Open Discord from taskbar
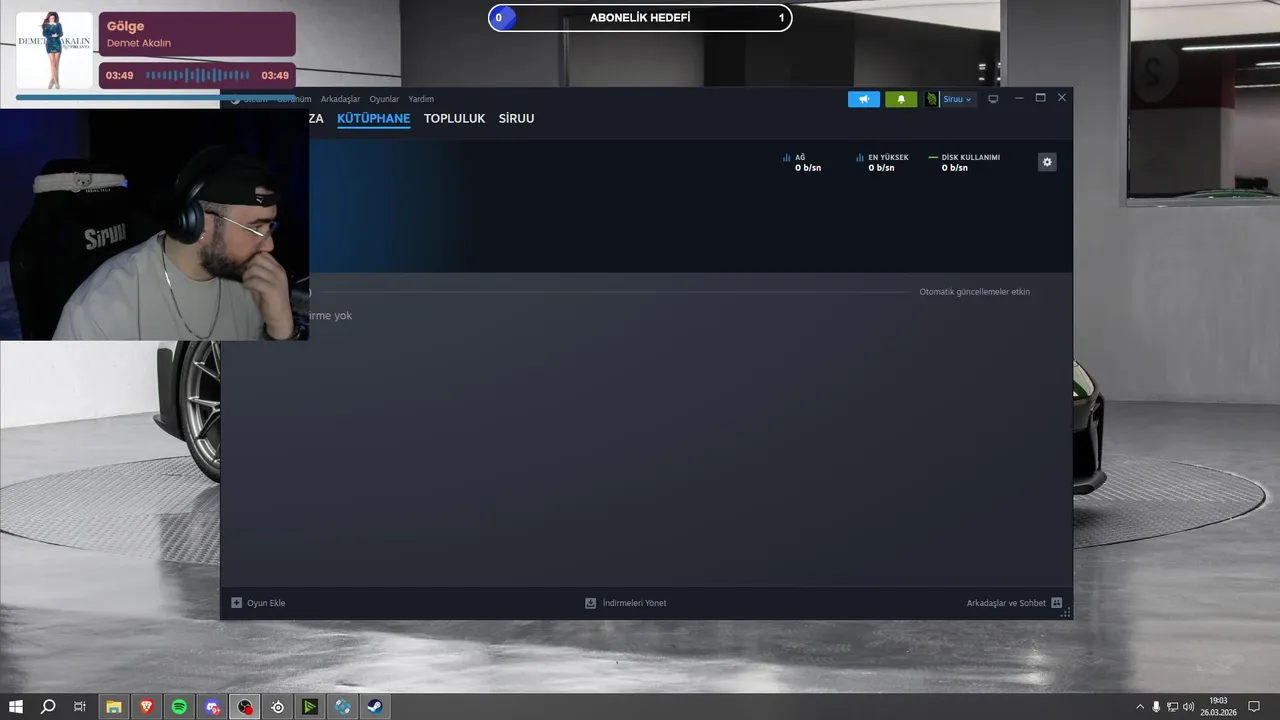1280x720 pixels. (x=212, y=707)
